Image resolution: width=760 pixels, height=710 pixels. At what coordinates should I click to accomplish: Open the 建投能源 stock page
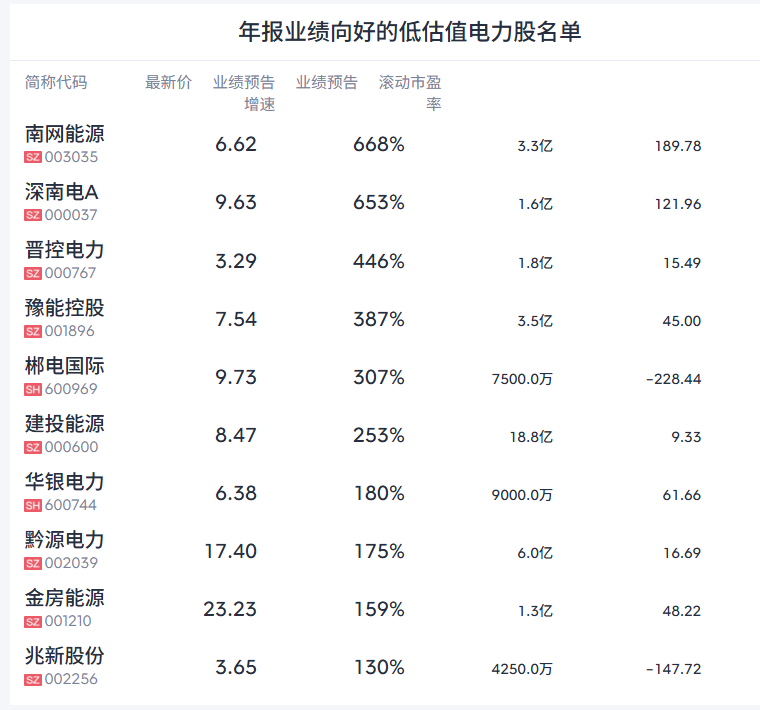[x=65, y=424]
